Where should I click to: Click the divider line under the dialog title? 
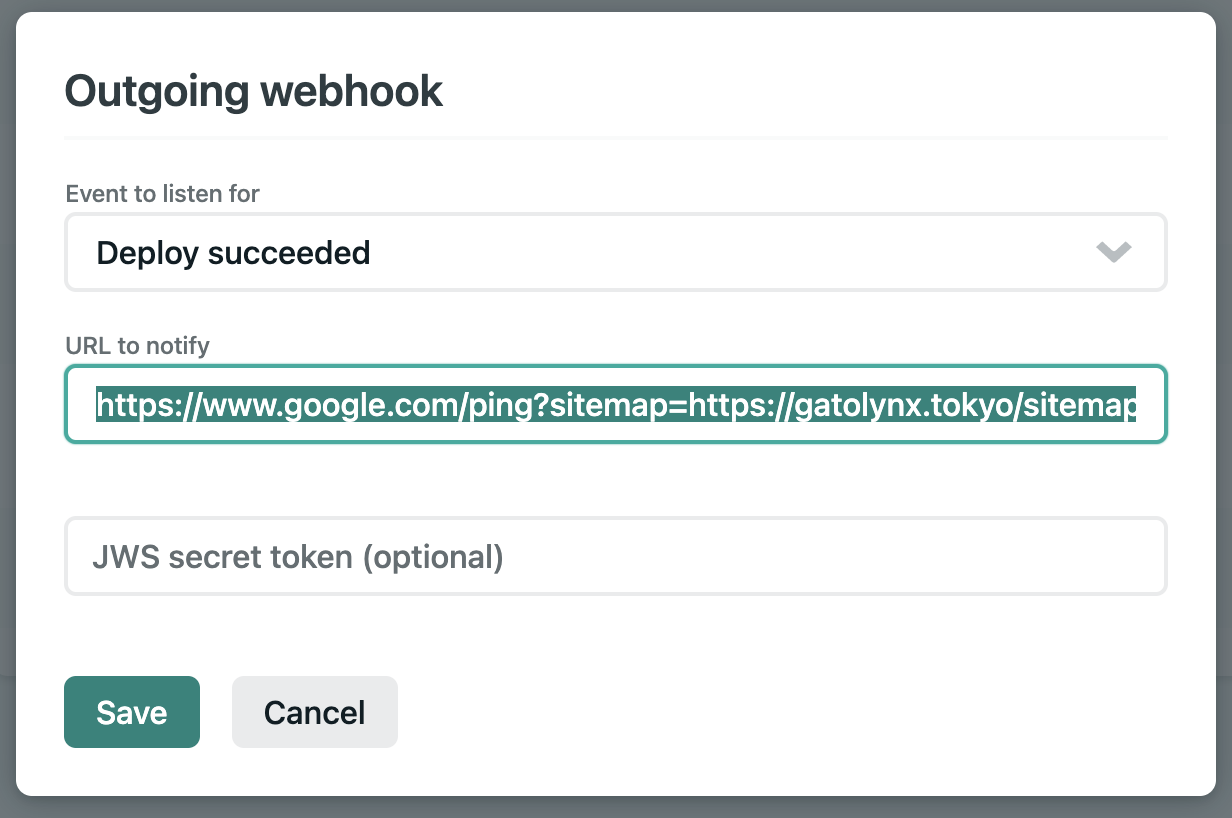[x=616, y=137]
